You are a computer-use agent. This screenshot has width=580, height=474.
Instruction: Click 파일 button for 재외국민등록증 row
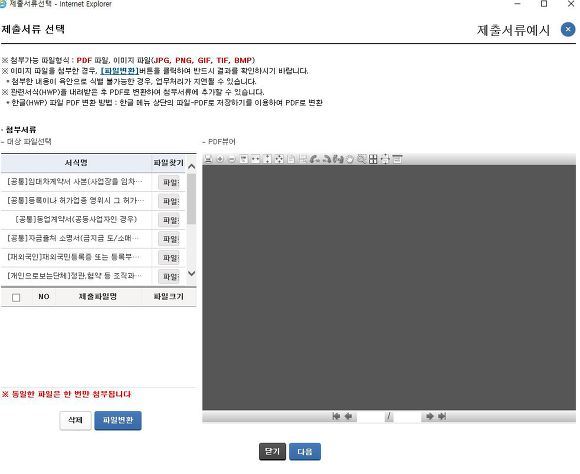(x=169, y=258)
